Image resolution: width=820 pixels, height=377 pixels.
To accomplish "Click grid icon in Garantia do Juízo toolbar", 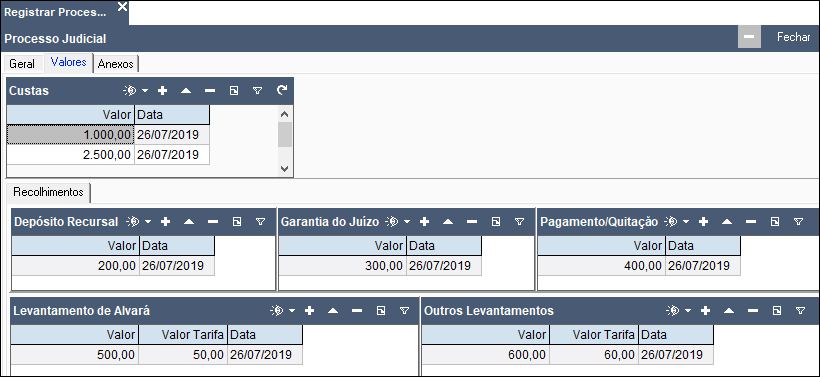I will point(496,222).
